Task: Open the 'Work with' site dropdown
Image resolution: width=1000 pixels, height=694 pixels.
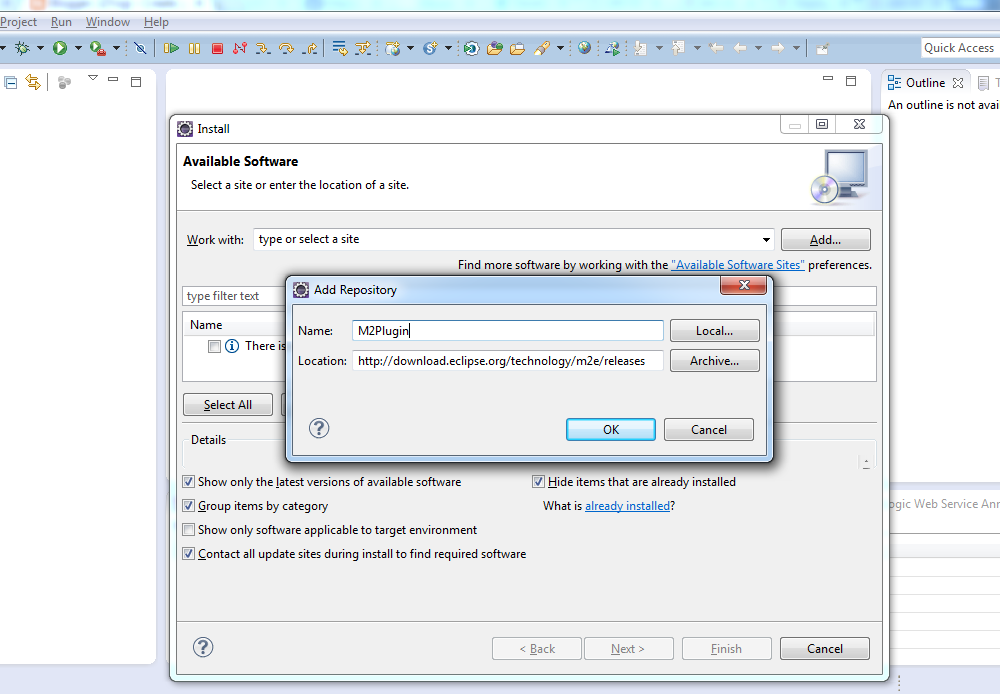Action: (766, 239)
